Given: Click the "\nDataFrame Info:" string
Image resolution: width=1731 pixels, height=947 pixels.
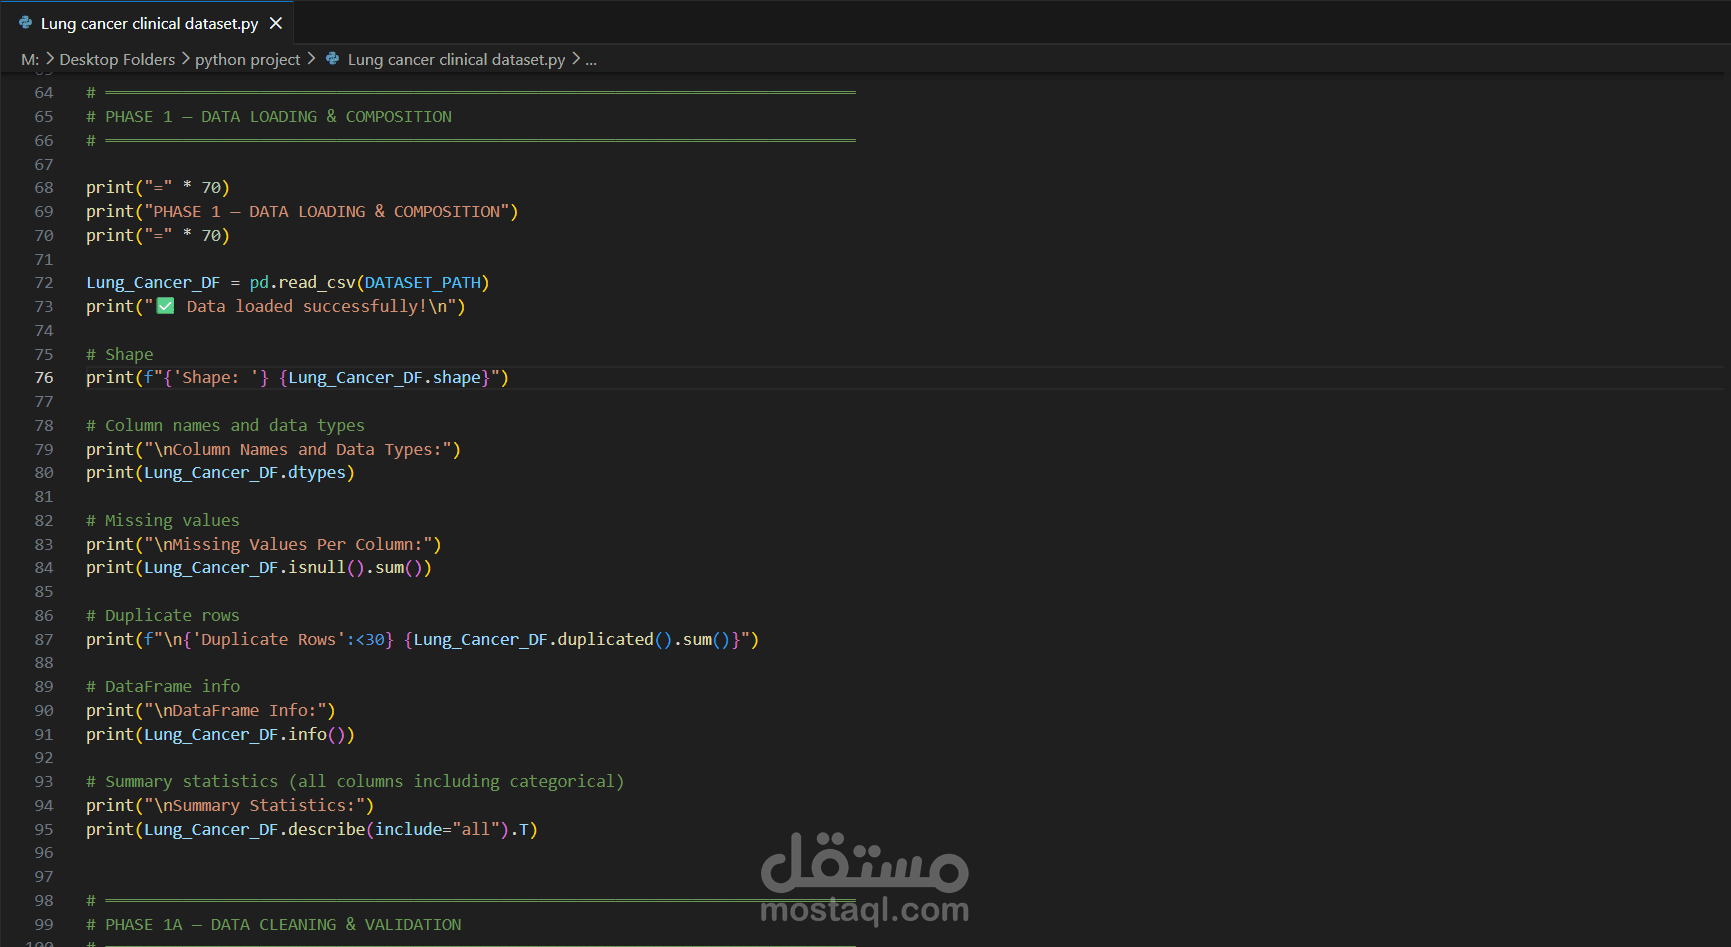Looking at the screenshot, I should [x=235, y=711].
